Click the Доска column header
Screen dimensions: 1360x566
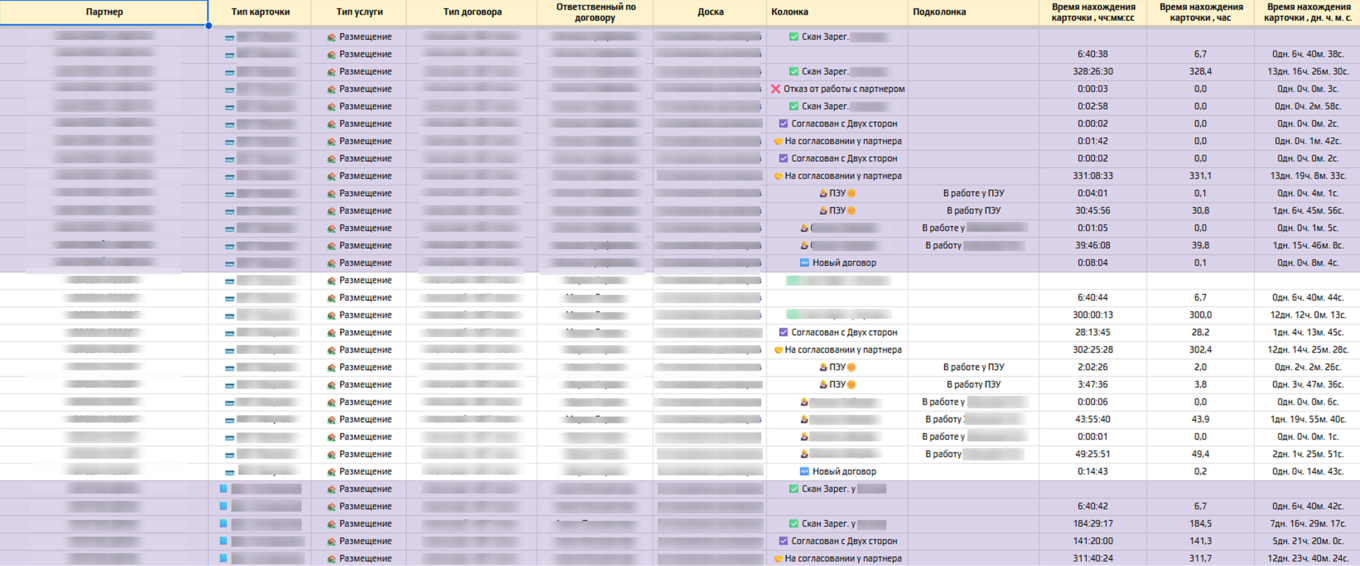click(710, 12)
